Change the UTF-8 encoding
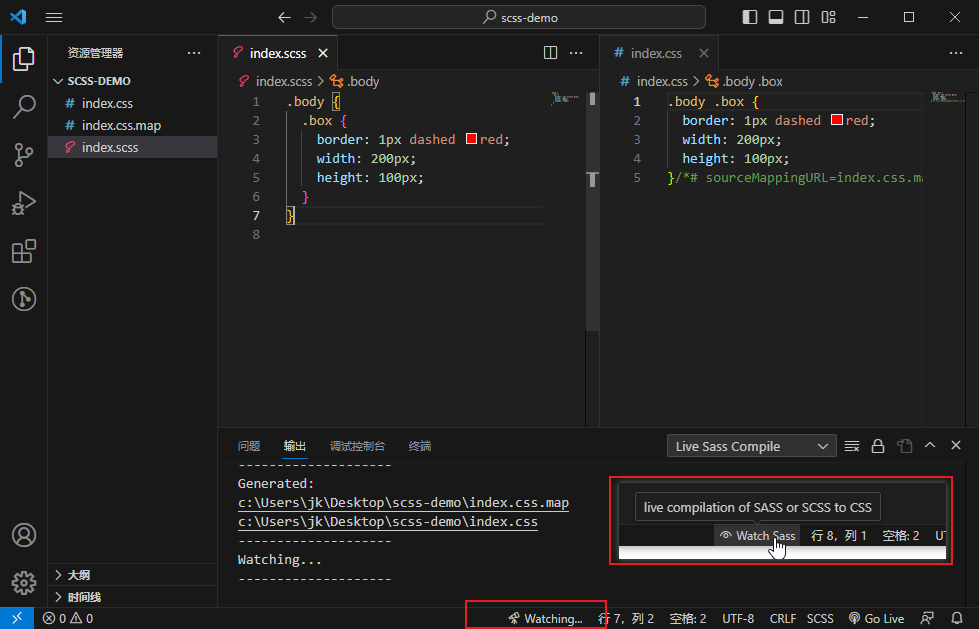Image resolution: width=979 pixels, height=629 pixels. (x=738, y=618)
